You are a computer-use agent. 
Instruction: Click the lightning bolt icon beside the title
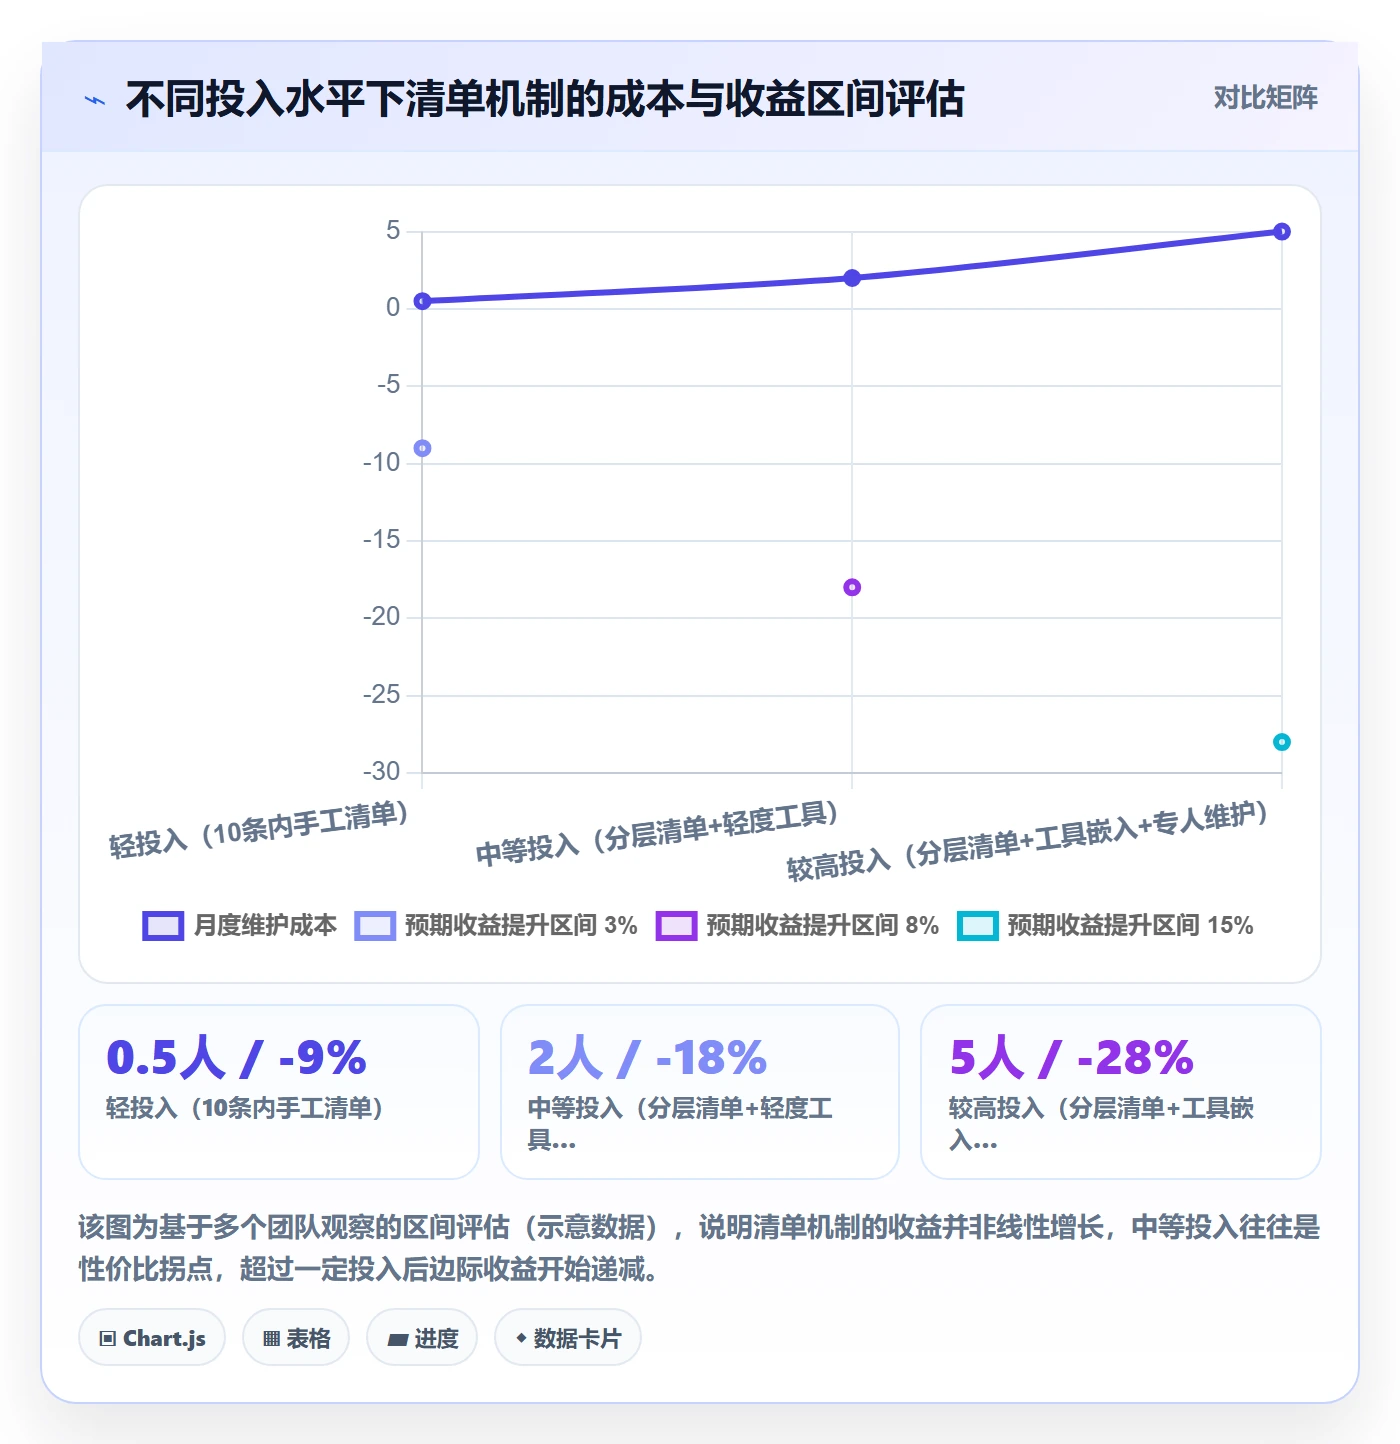pos(95,100)
